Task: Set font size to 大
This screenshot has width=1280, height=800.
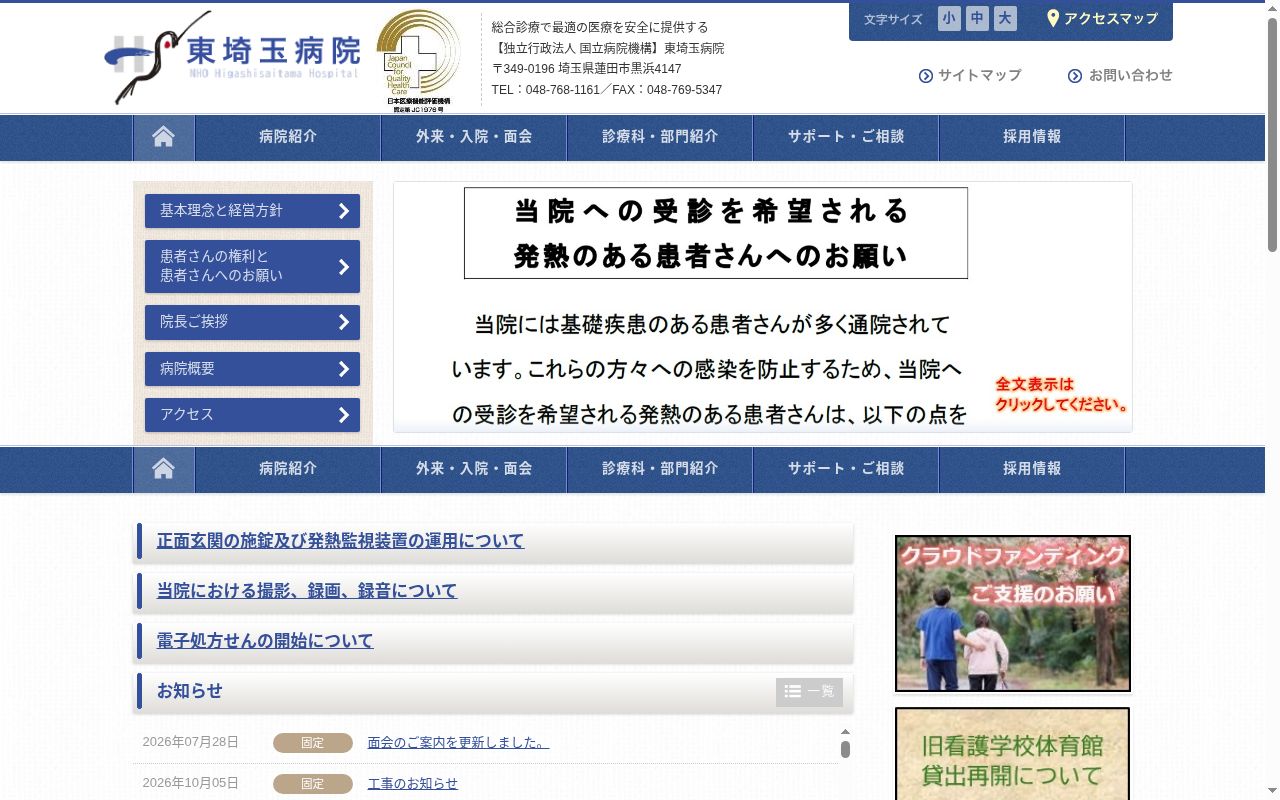Action: point(1005,19)
